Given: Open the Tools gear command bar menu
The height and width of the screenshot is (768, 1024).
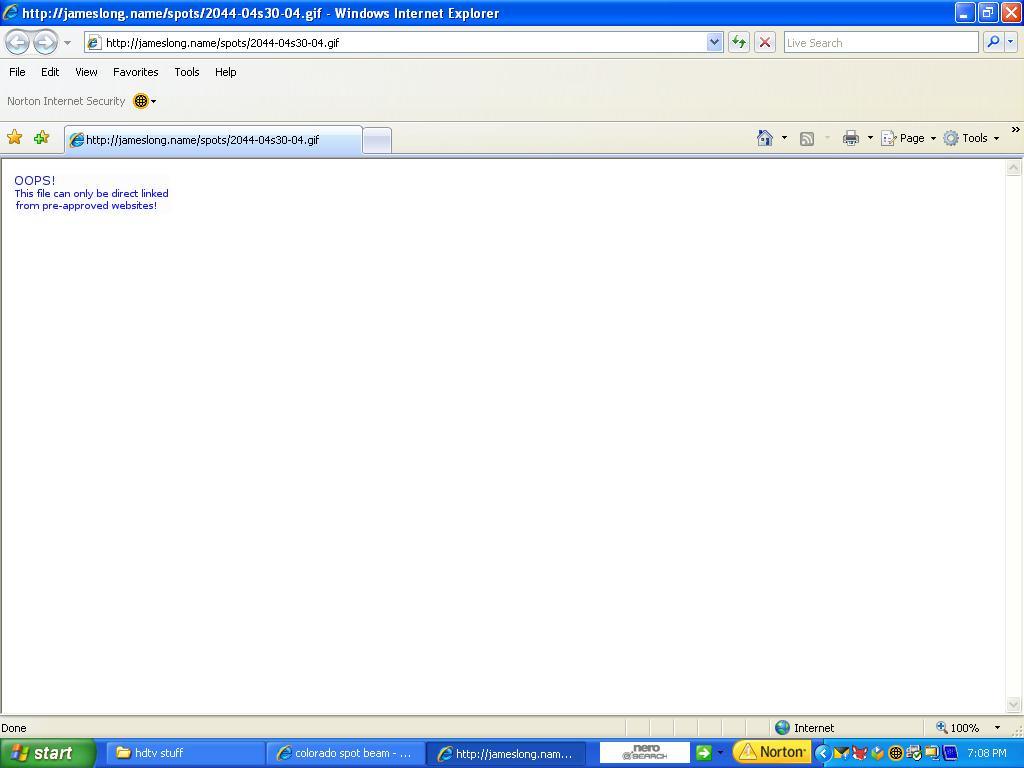Looking at the screenshot, I should (971, 138).
